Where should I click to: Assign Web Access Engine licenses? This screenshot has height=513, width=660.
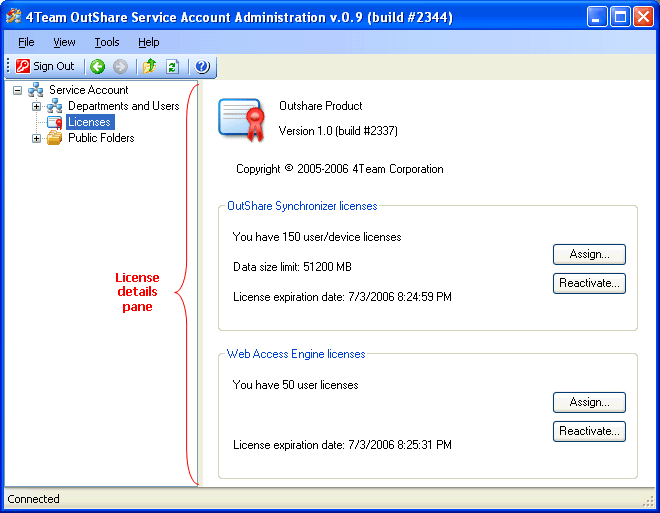click(589, 402)
